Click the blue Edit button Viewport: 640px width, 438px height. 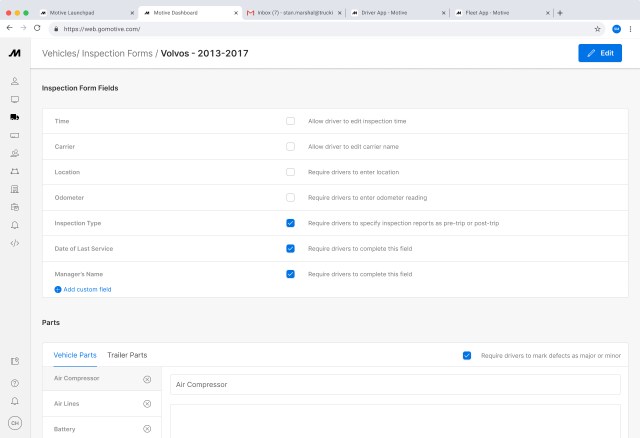coord(599,53)
